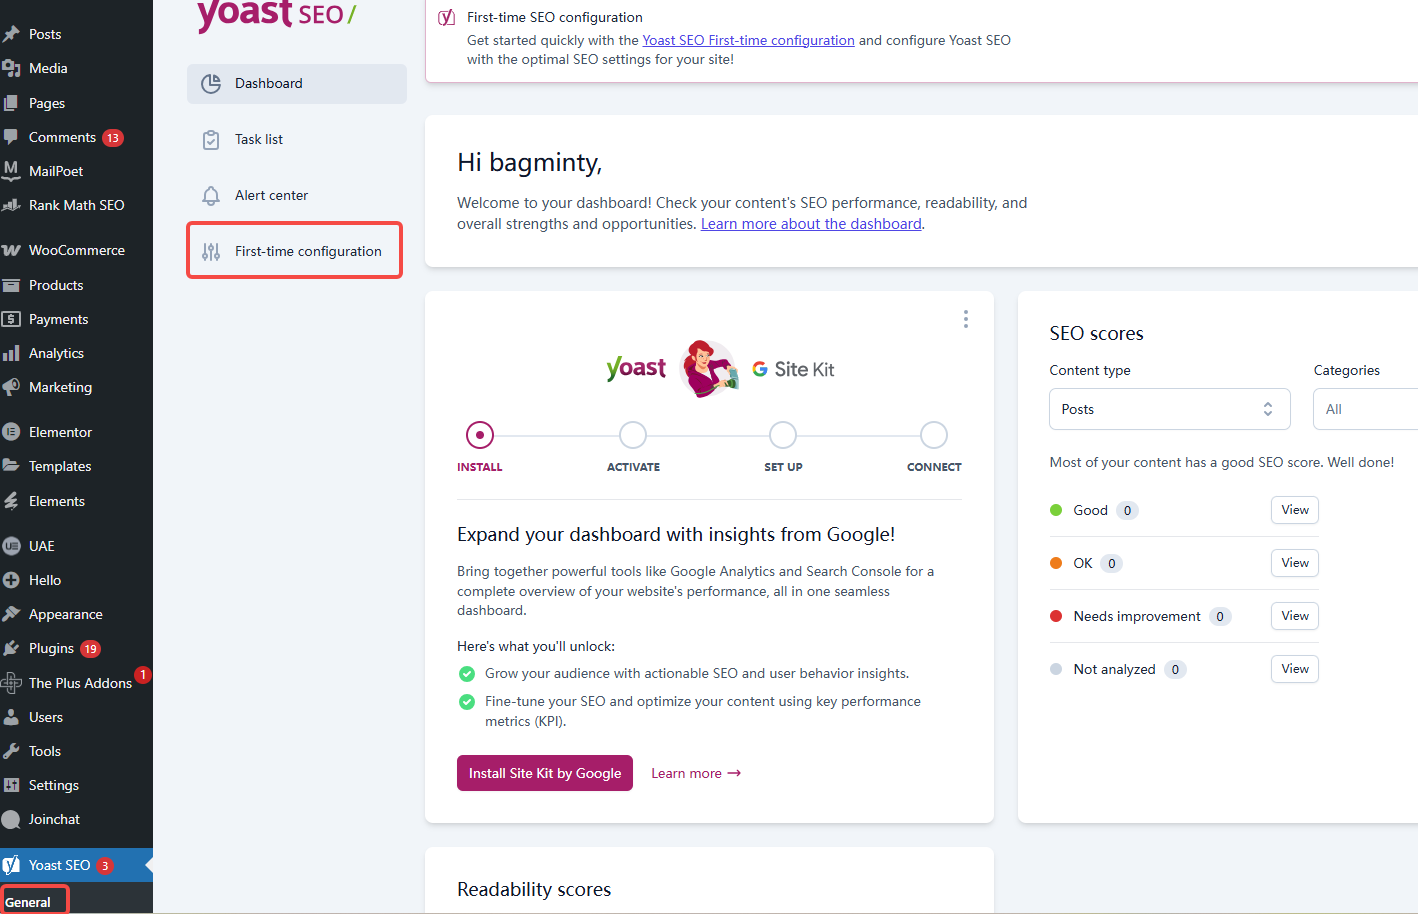Open the Elementor menu icon
The height and width of the screenshot is (914, 1418).
[x=12, y=431]
